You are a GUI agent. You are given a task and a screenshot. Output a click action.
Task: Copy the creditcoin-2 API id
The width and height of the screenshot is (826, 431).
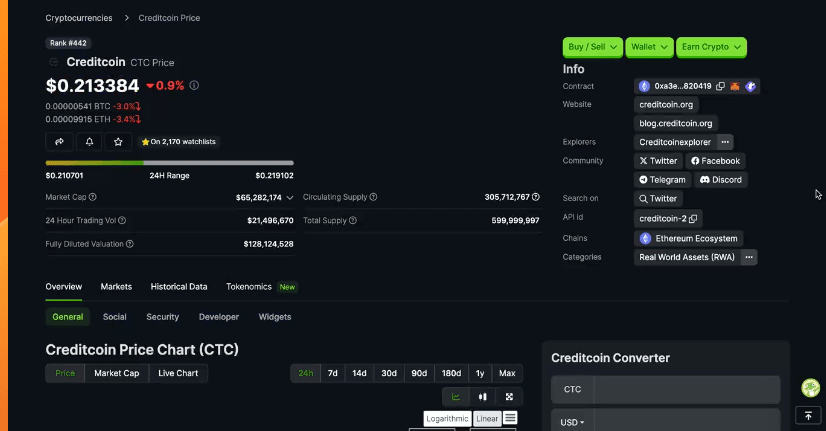point(693,219)
